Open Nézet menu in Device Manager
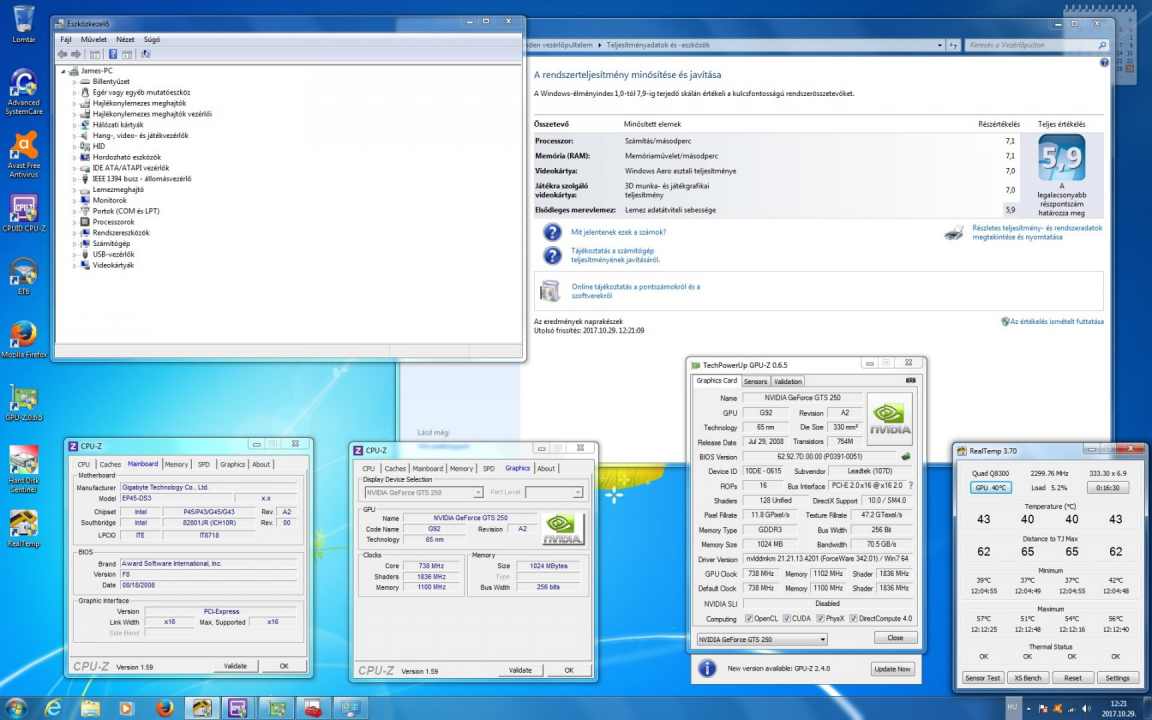 click(x=125, y=40)
